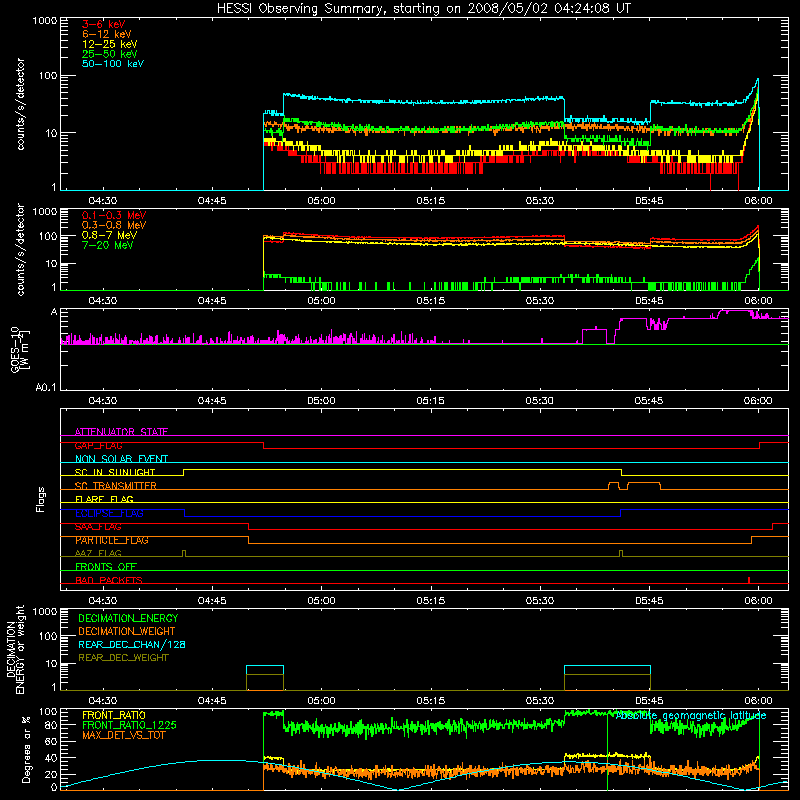Click the DECIMATION_WEIGHT legend entry

[x=127, y=631]
